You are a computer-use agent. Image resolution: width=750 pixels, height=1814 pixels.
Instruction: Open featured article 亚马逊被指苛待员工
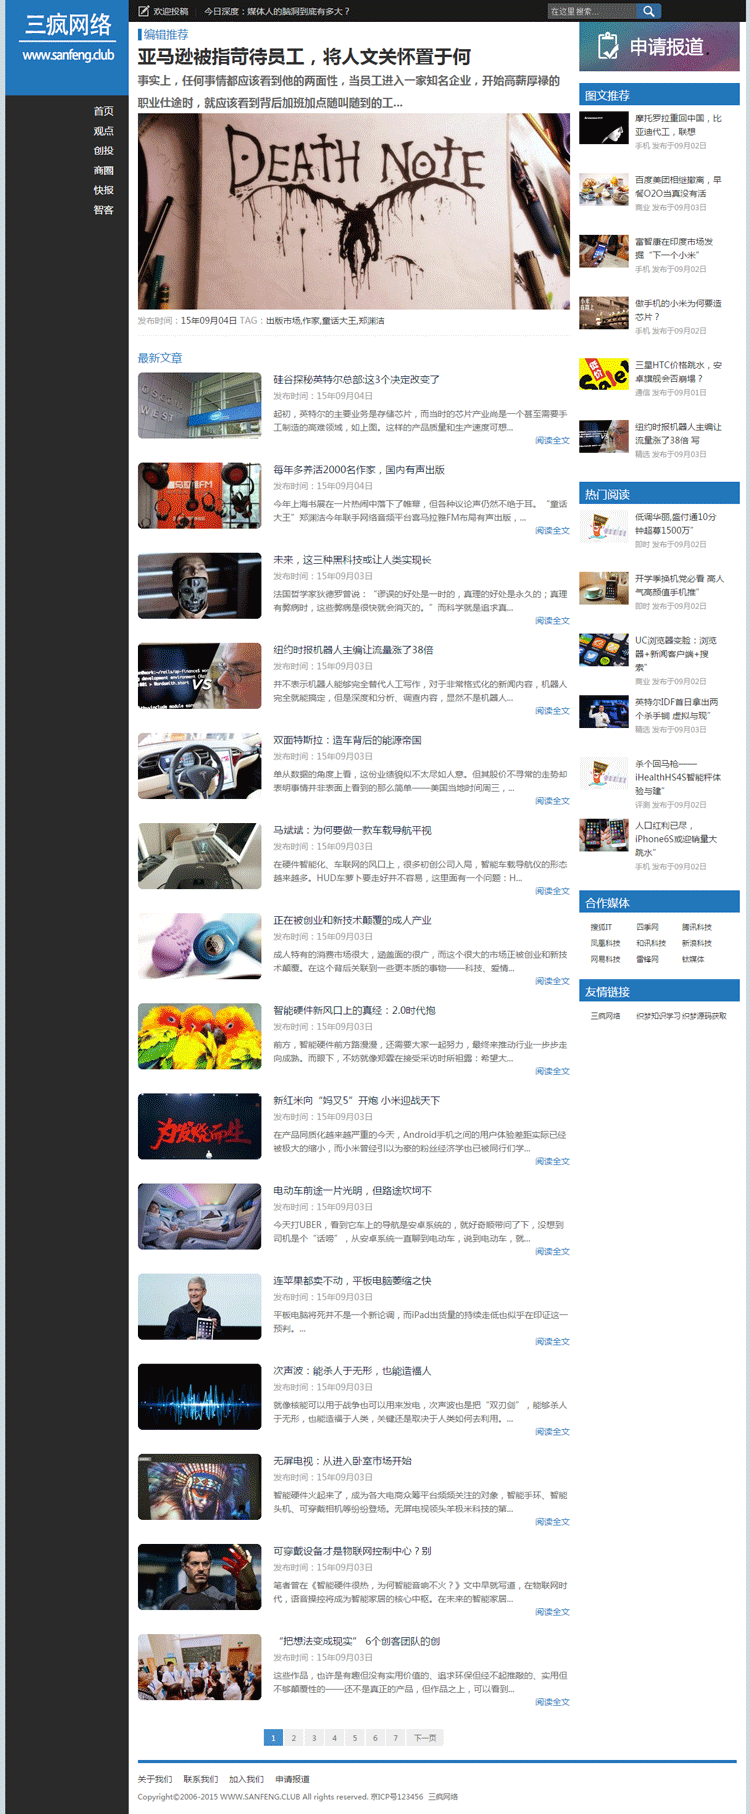click(x=304, y=57)
